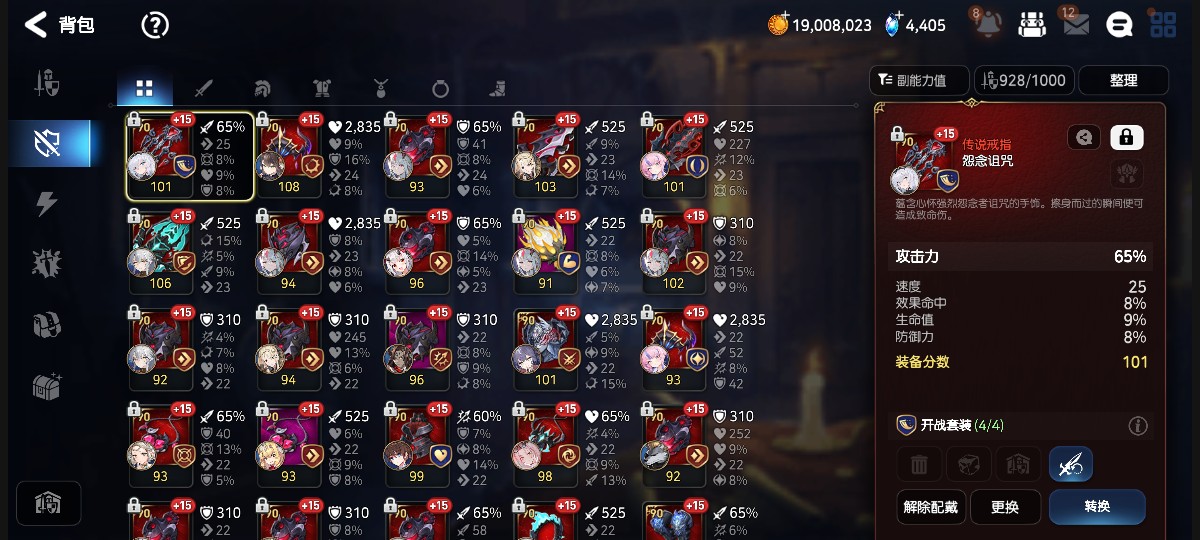Click the 整理 button
The width and height of the screenshot is (1200, 540).
pos(1123,80)
